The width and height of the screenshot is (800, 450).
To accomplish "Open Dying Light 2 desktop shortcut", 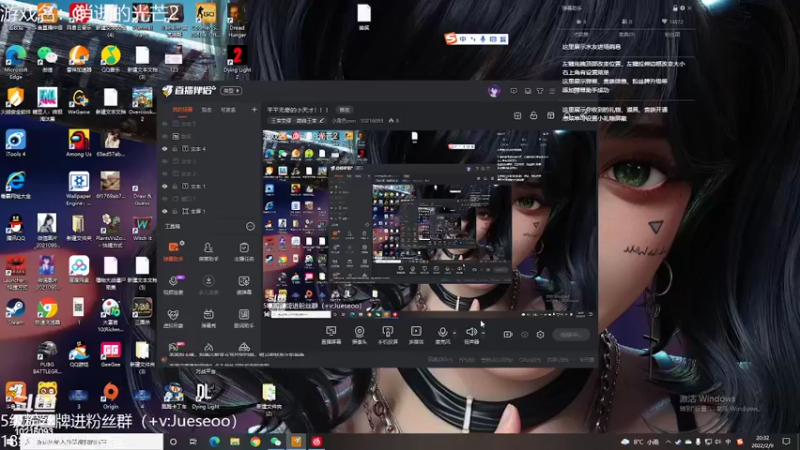I will [237, 62].
